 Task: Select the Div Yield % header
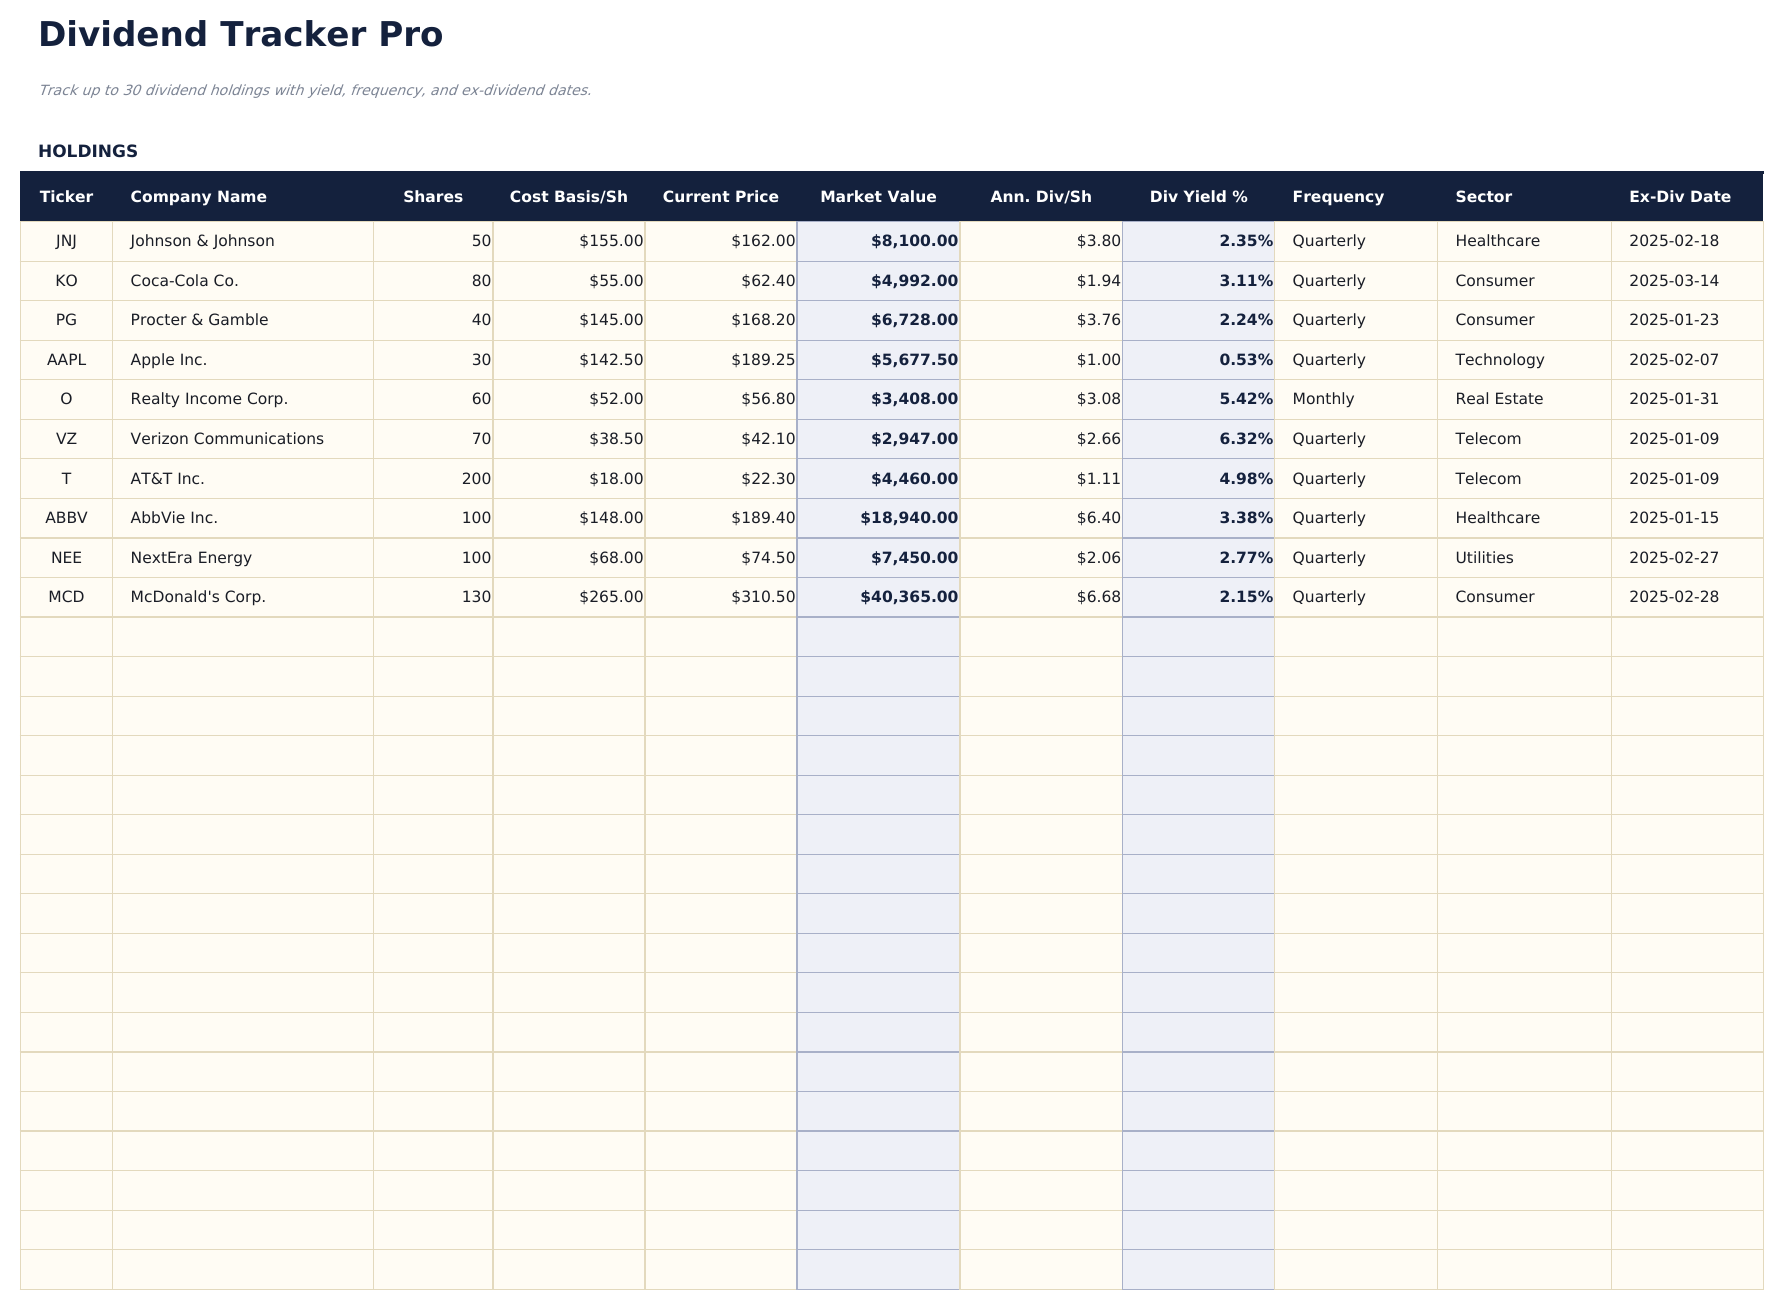tap(1198, 196)
